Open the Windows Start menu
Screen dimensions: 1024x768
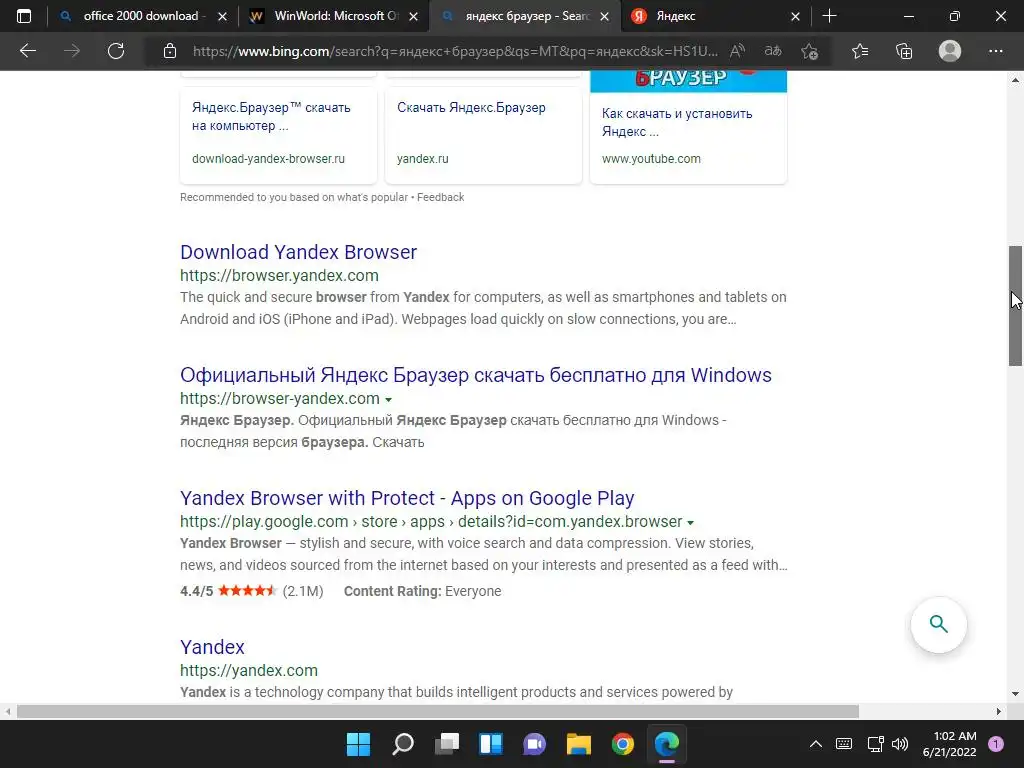pyautogui.click(x=359, y=744)
